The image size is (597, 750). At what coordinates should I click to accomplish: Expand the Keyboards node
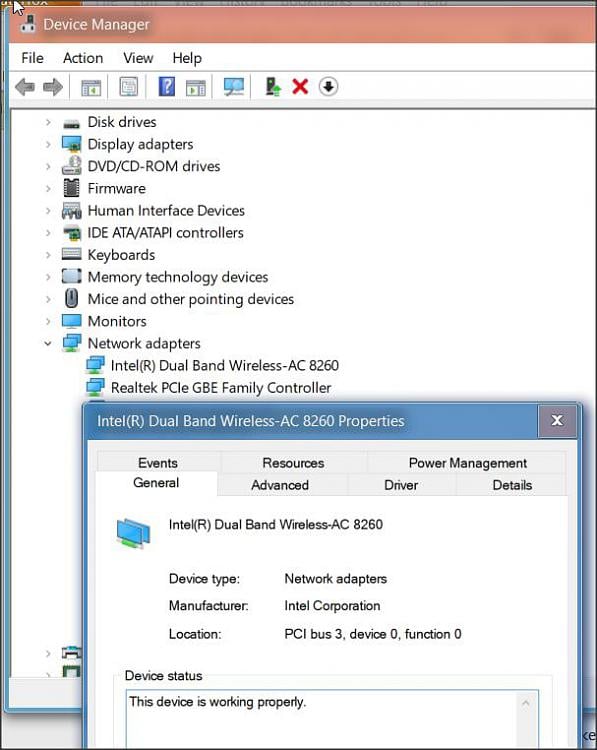(48, 254)
